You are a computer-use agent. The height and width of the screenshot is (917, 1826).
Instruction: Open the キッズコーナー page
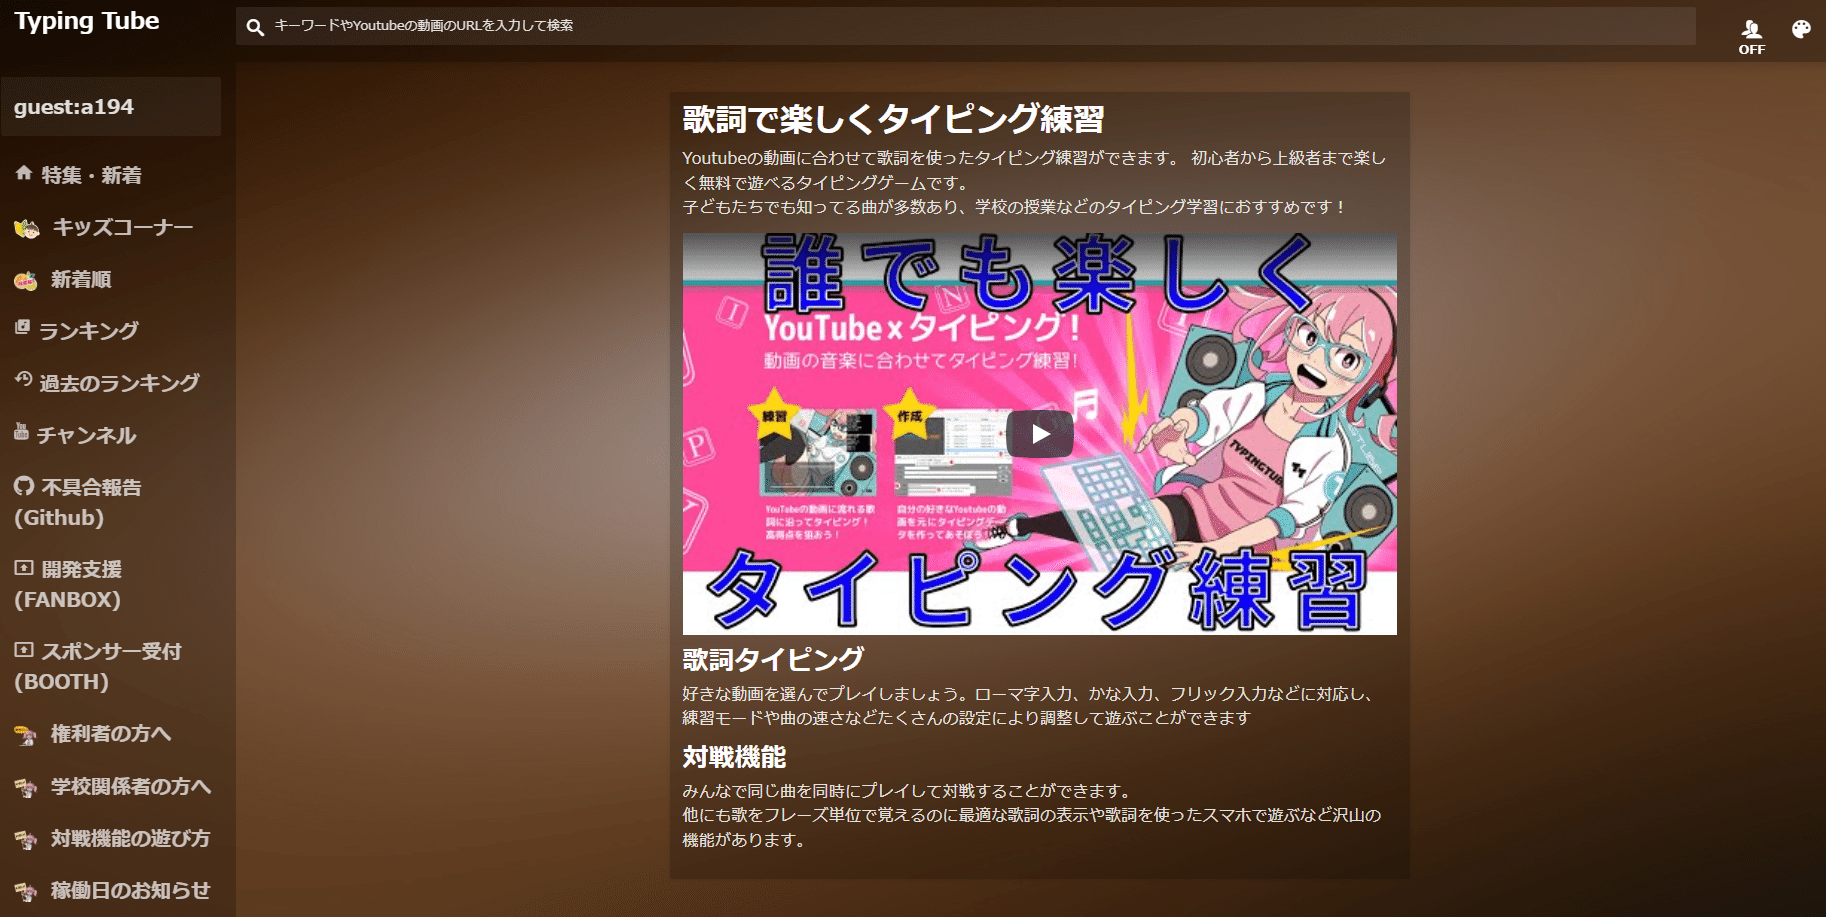coord(123,228)
